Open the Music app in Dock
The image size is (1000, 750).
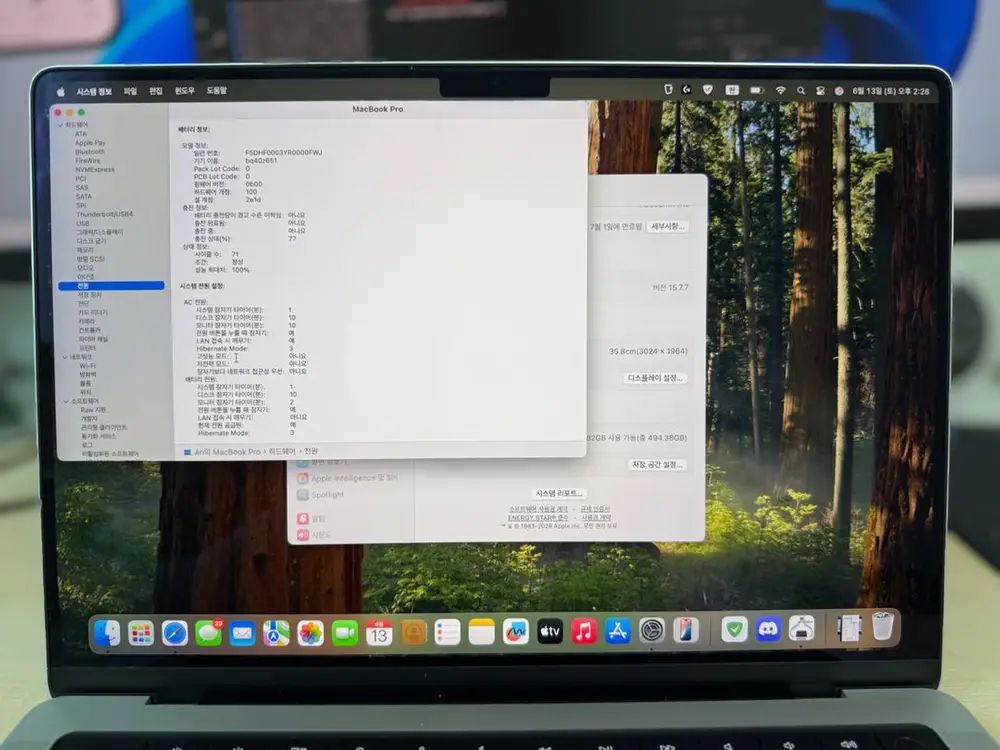tap(584, 631)
